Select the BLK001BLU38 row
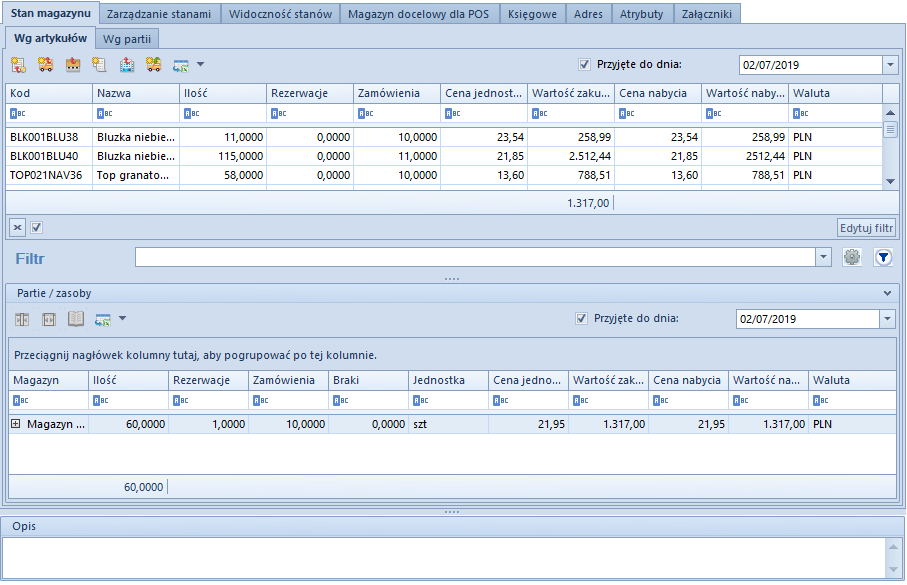Image resolution: width=907 pixels, height=585 pixels. click(x=444, y=137)
